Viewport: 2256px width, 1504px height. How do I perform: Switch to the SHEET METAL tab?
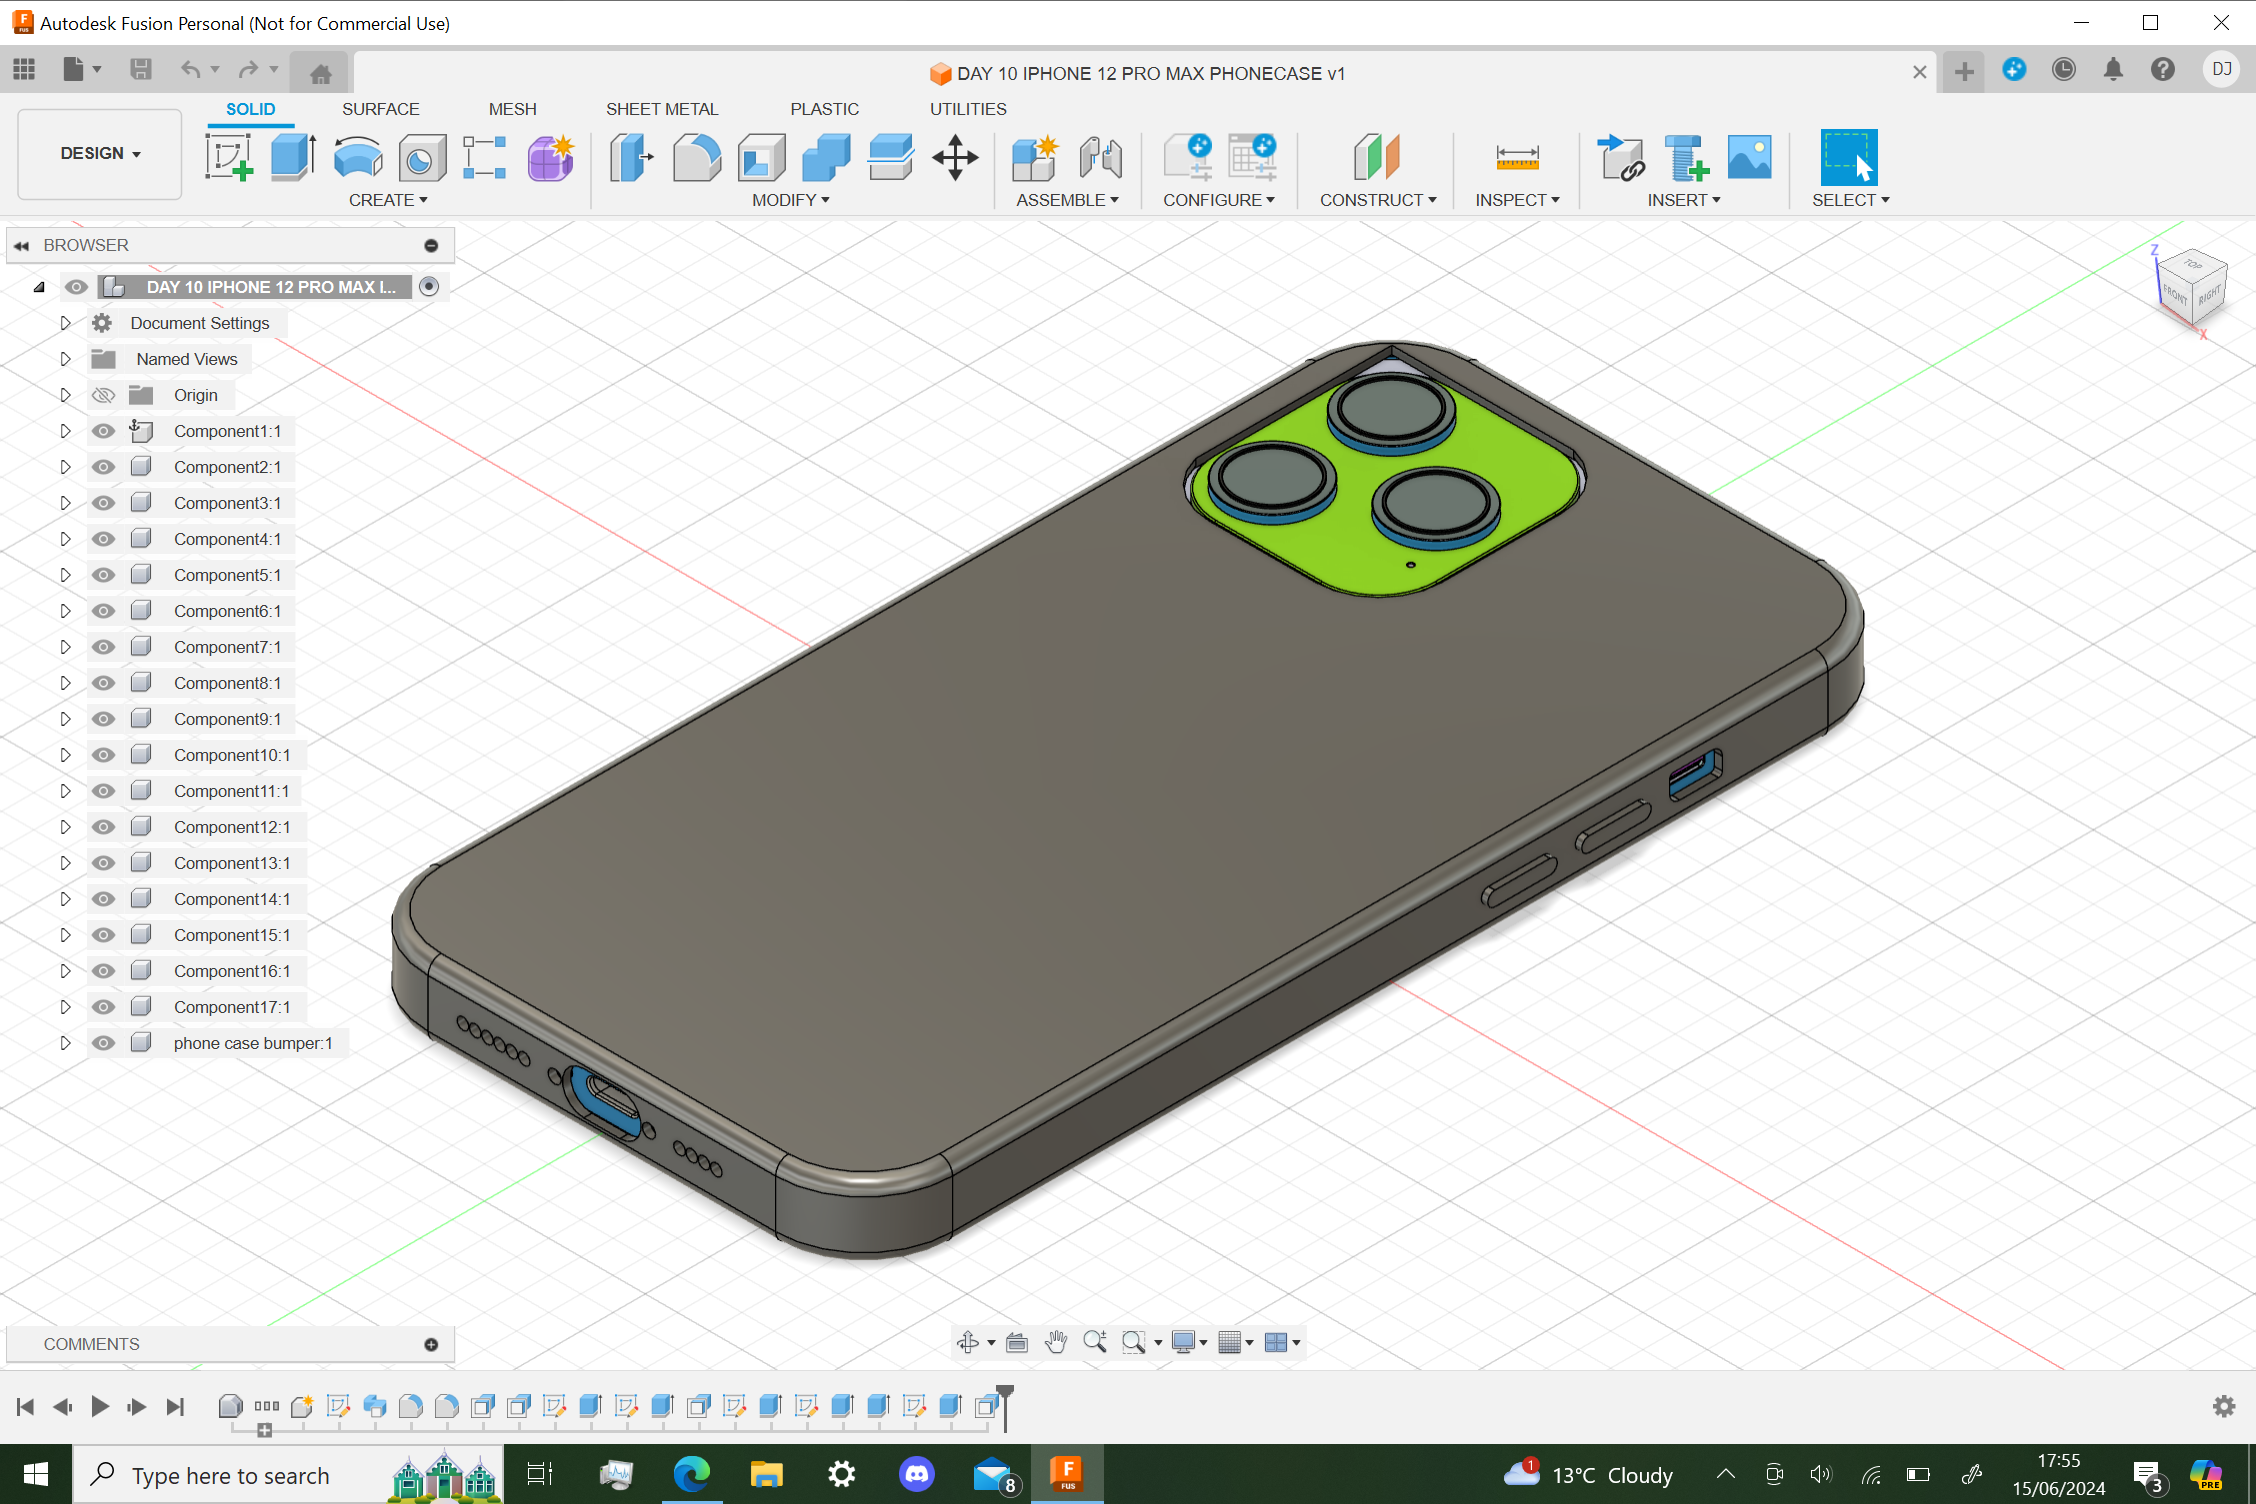click(662, 109)
